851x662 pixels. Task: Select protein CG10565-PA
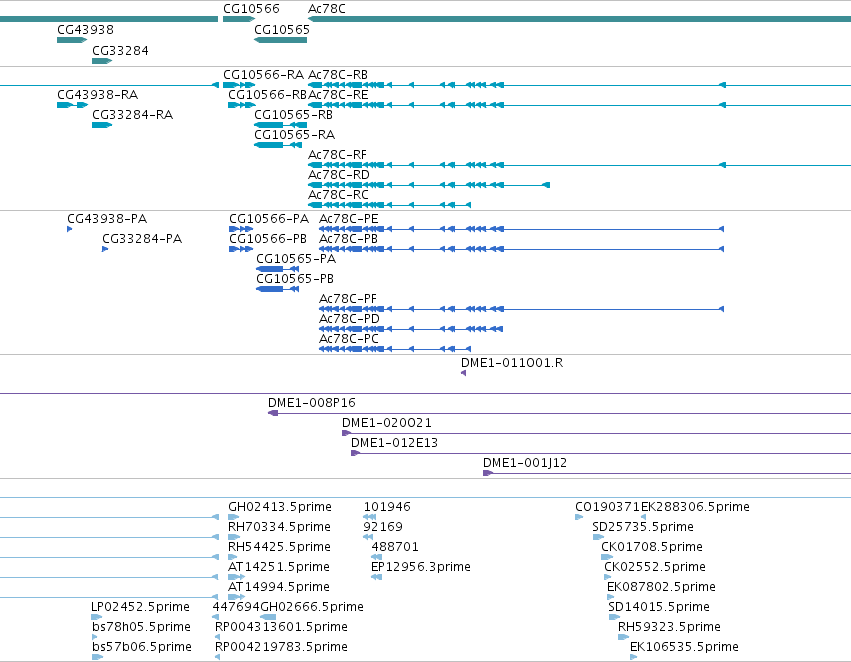click(x=296, y=259)
